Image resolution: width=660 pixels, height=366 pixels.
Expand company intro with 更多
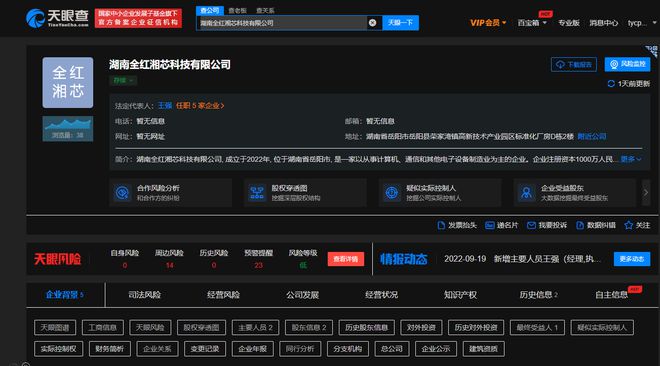631,159
